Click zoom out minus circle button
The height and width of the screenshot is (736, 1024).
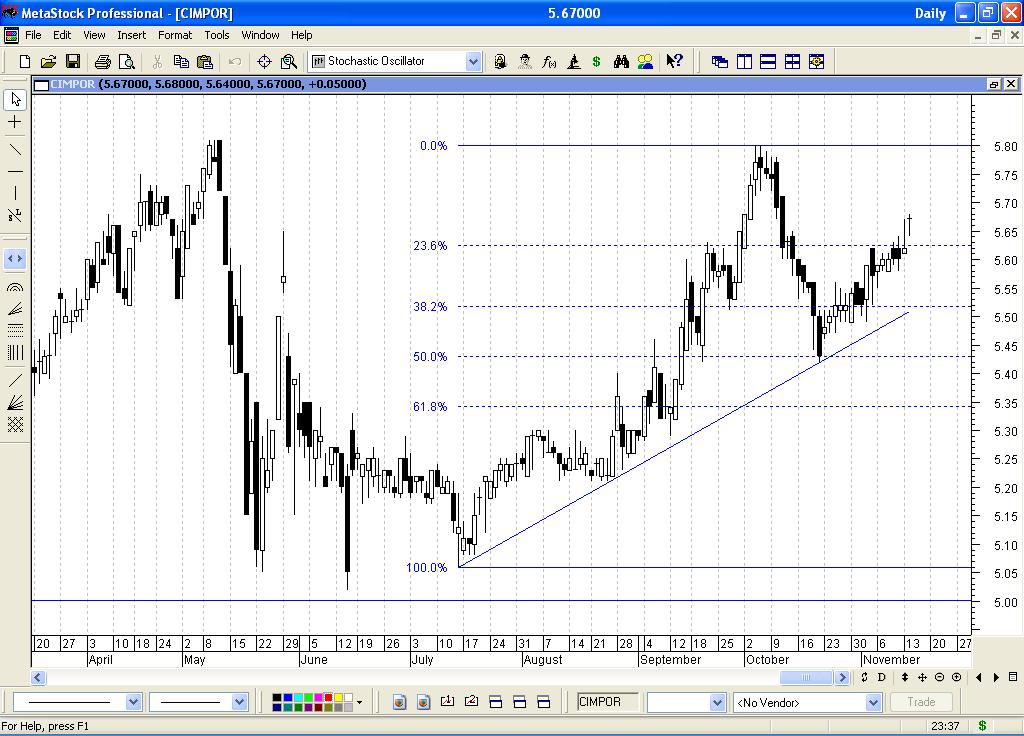(x=940, y=677)
